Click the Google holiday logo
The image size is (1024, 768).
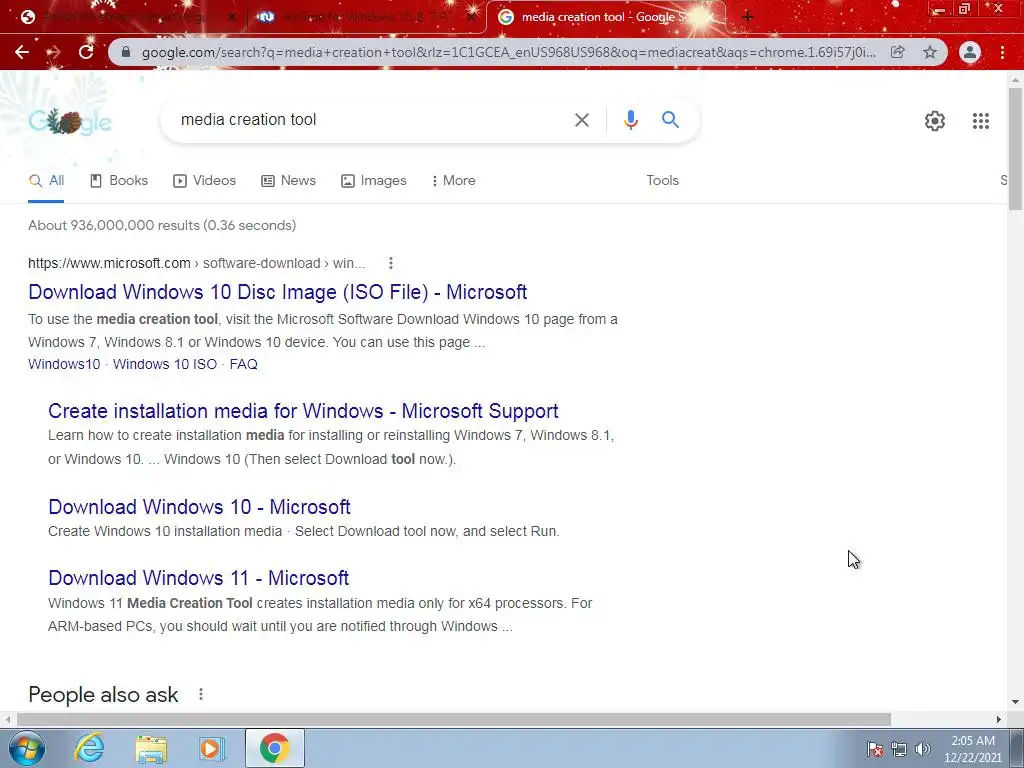pyautogui.click(x=69, y=121)
